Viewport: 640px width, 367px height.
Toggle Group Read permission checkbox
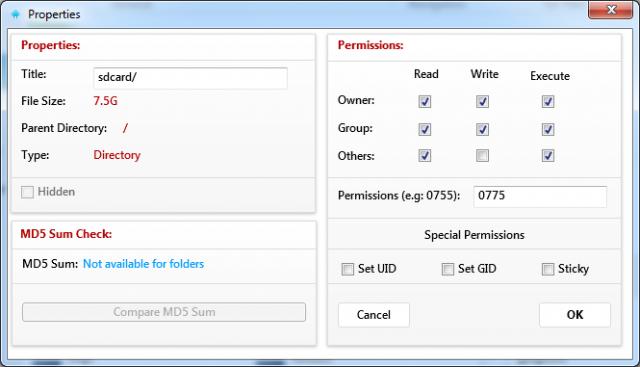[x=424, y=129]
